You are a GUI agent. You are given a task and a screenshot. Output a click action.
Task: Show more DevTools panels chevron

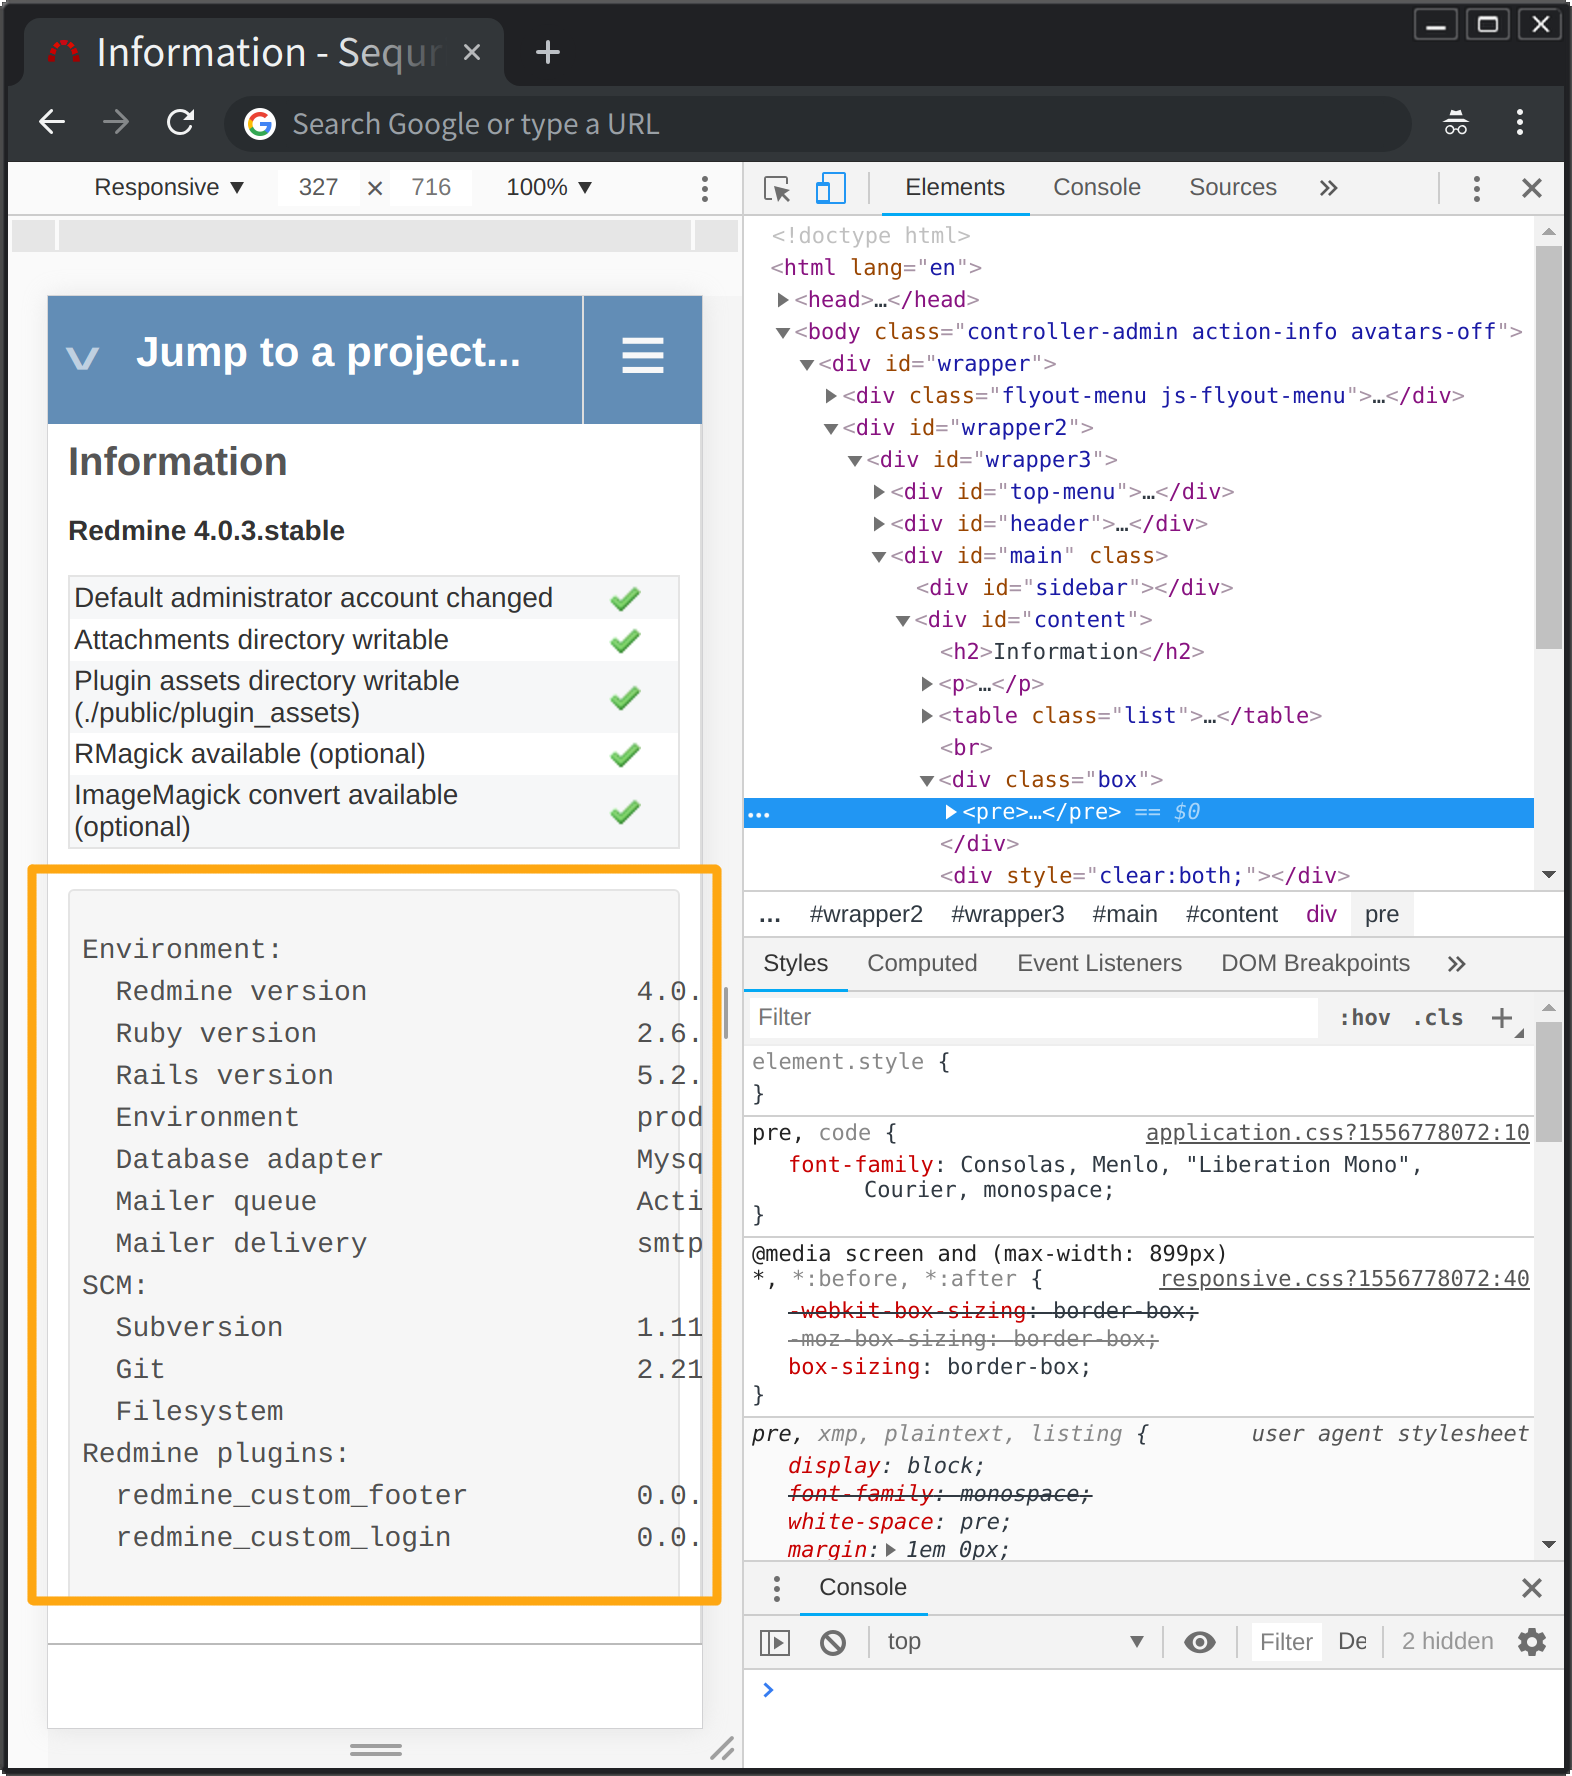click(x=1328, y=189)
